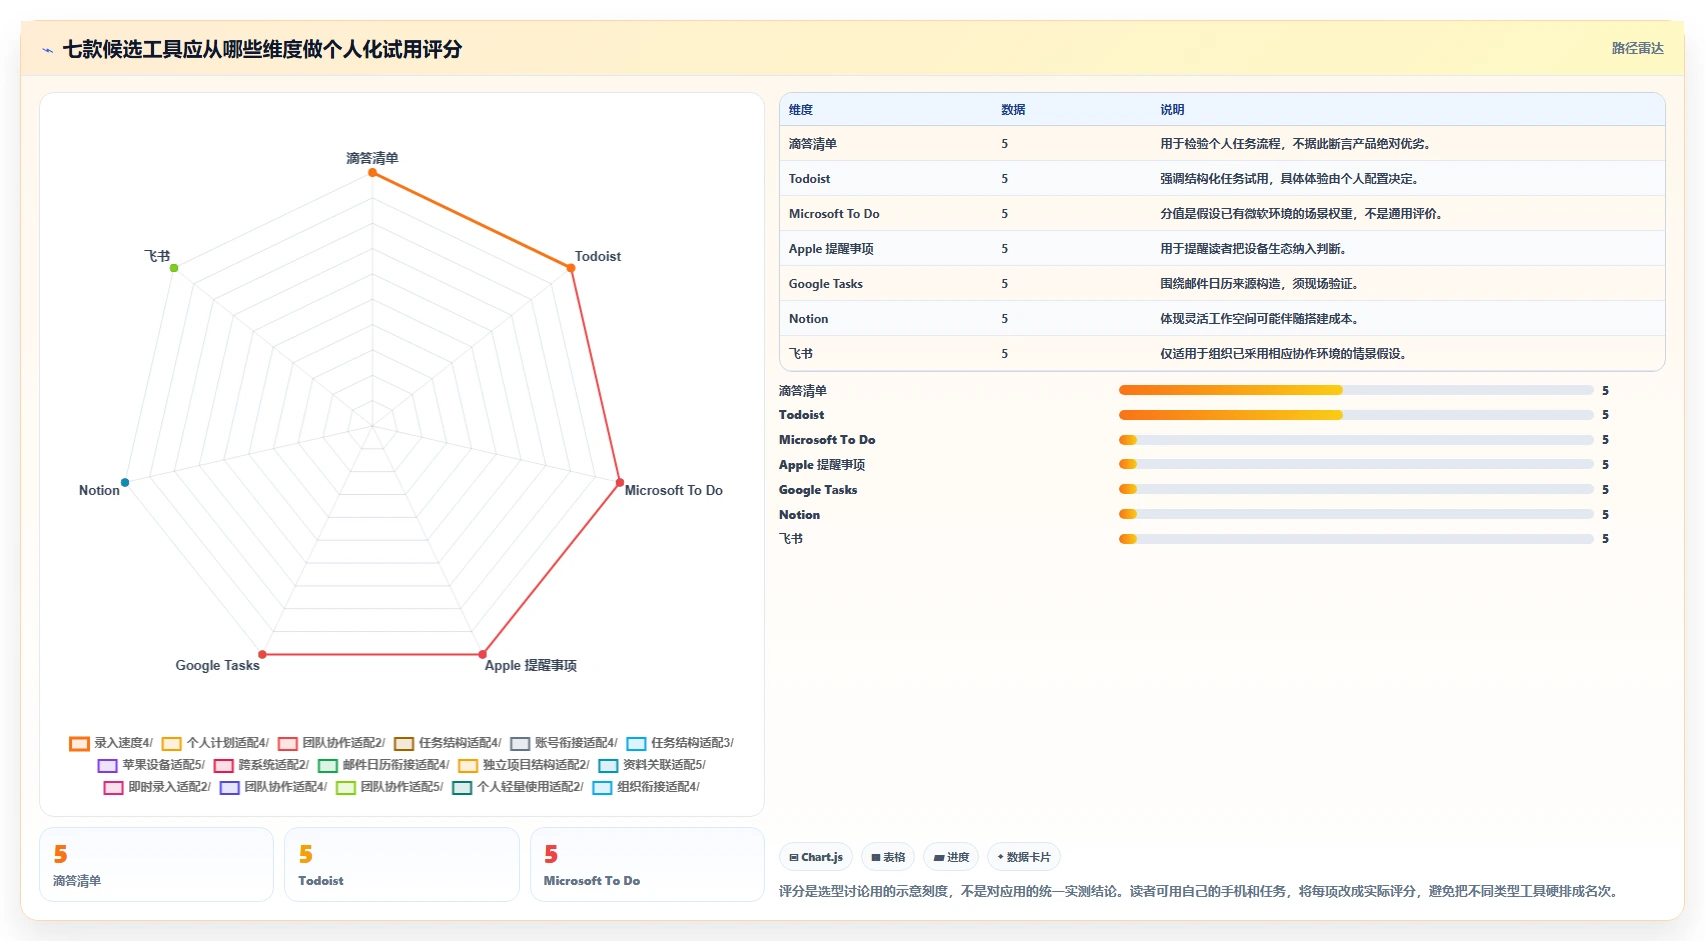Click the 数据卡片 badge
This screenshot has width=1705, height=941.
coord(1024,857)
